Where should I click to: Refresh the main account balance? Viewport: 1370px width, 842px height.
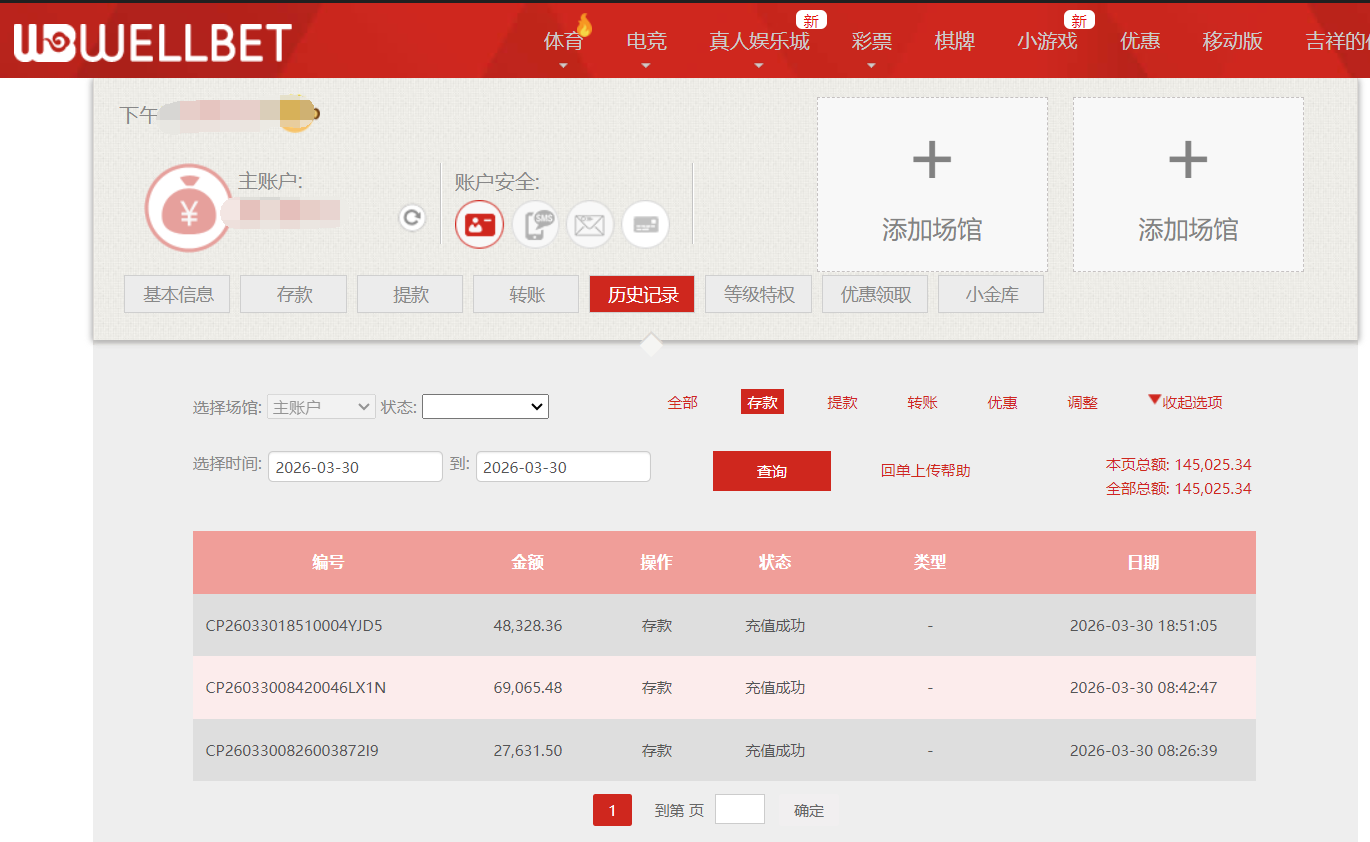[411, 217]
